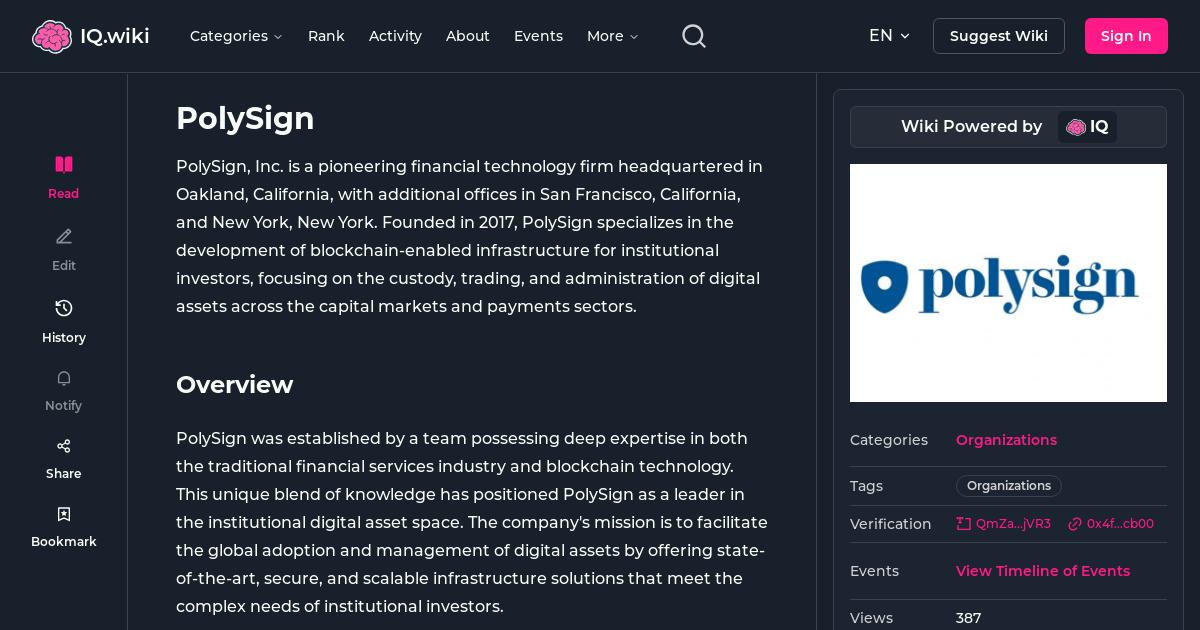Viewport: 1200px width, 630px height.
Task: Open the Share icon in the sidebar
Action: [x=63, y=445]
